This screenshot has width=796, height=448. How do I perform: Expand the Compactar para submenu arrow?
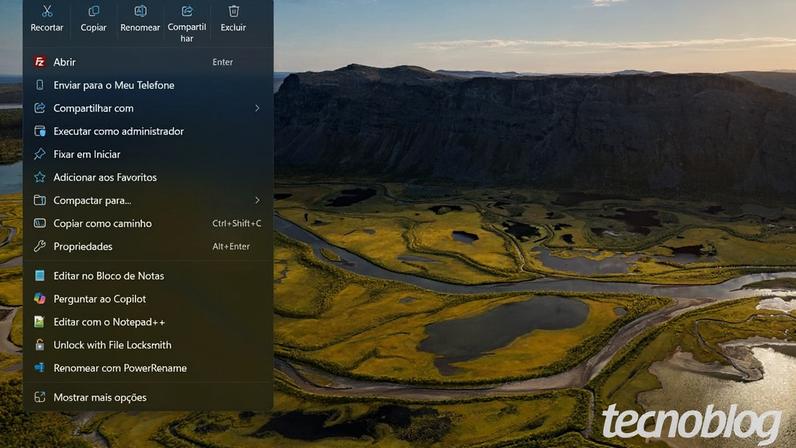[x=257, y=201]
